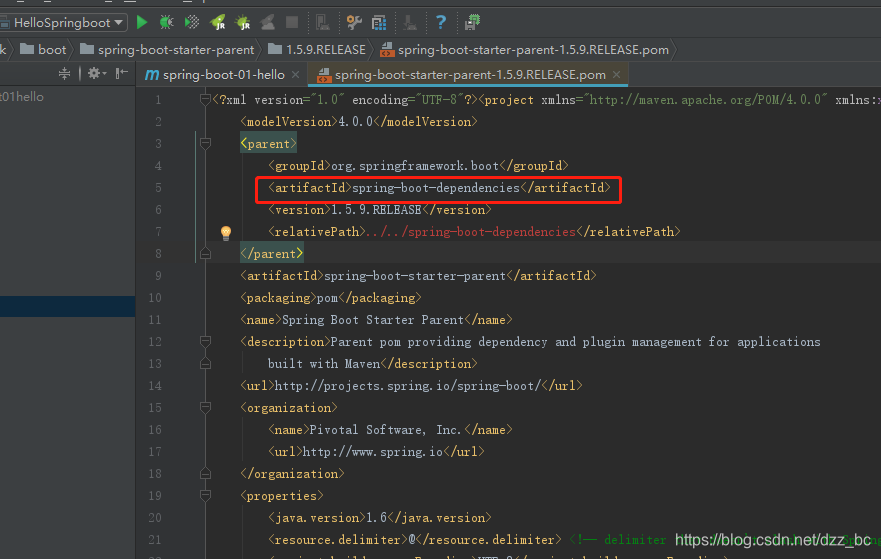
Task: Click the fold end marker on line 18
Action: (205, 474)
